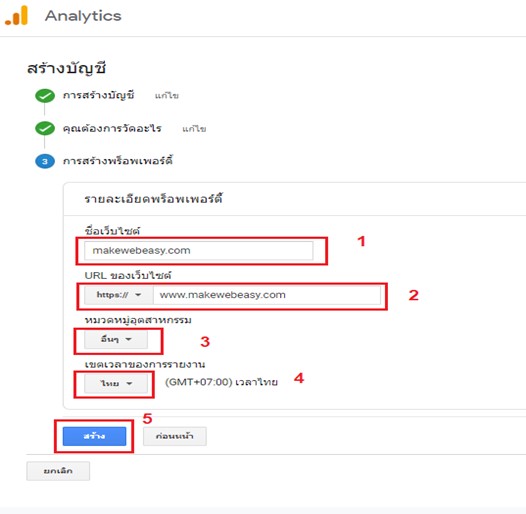The image size is (526, 514).
Task: Focus the ชื่อเว็บไซต์ field showing makewebeasy.com
Action: point(199,251)
